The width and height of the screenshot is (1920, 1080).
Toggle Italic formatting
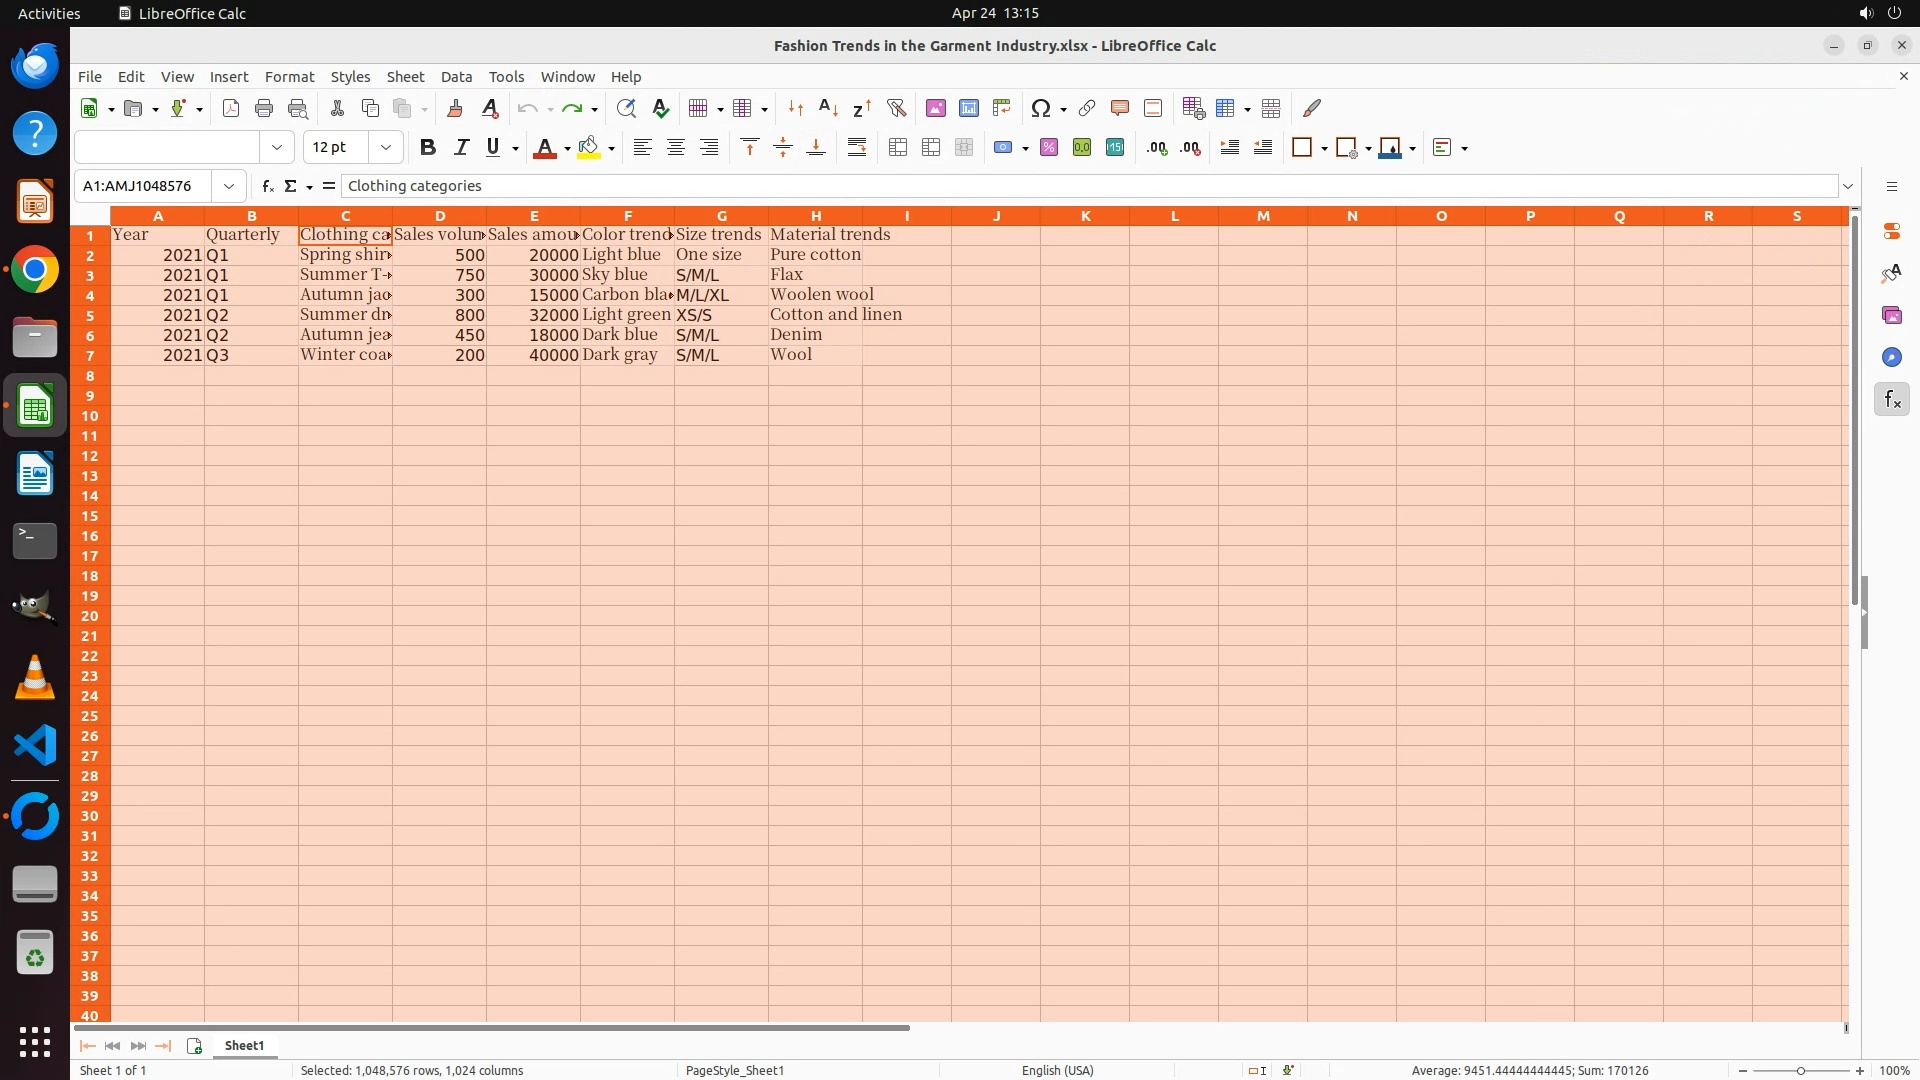[461, 148]
